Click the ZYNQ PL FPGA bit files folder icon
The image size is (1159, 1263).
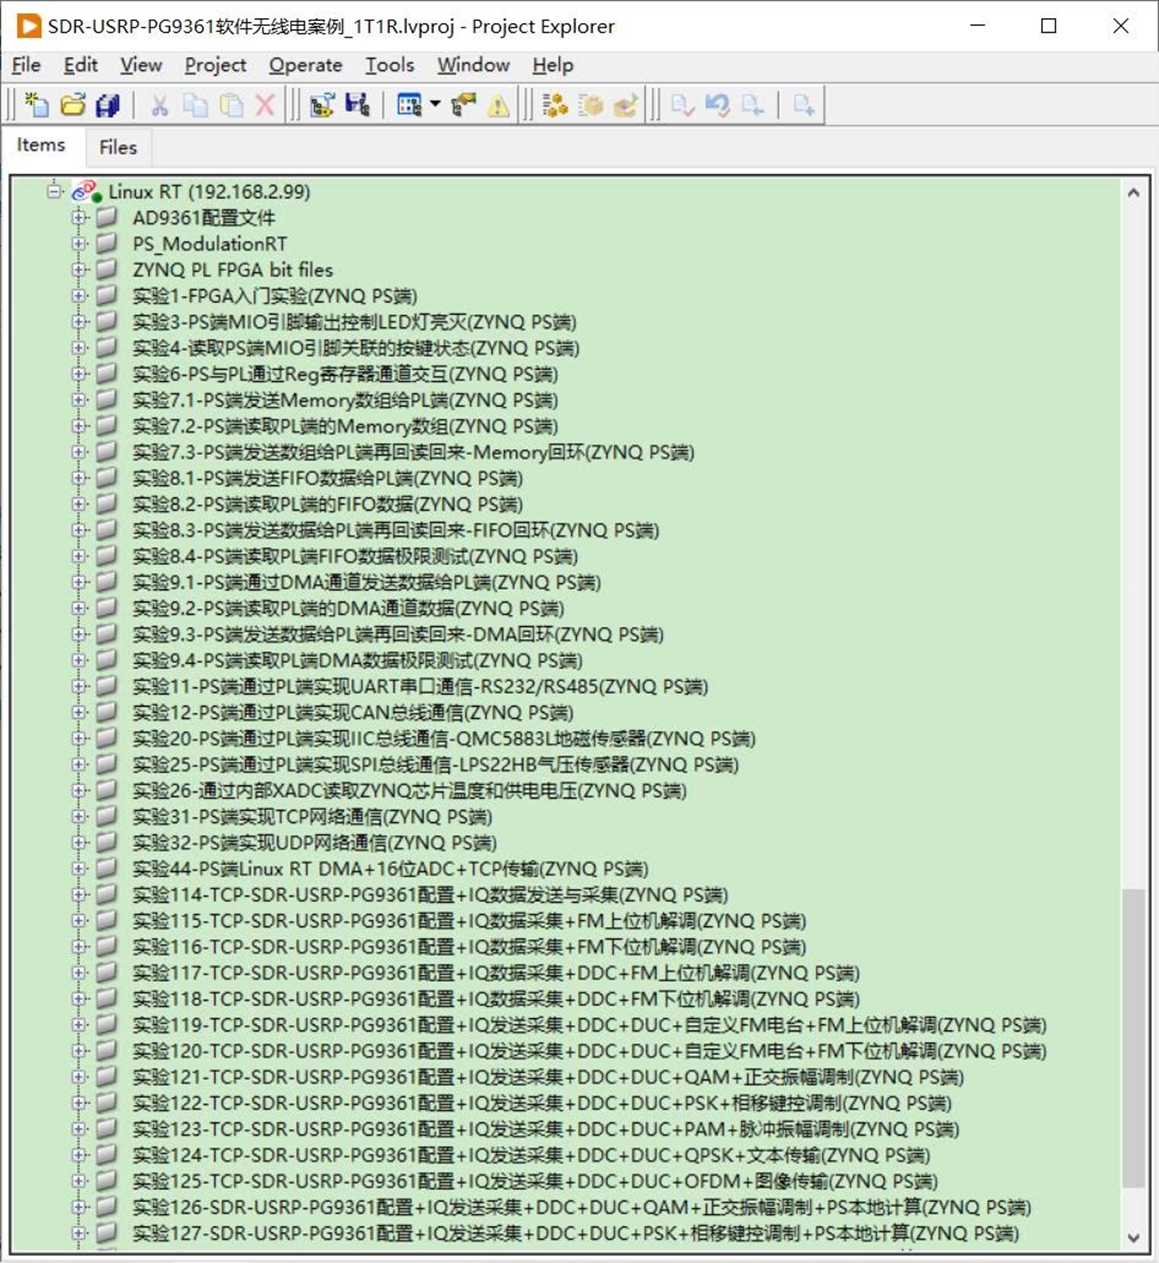pos(107,269)
